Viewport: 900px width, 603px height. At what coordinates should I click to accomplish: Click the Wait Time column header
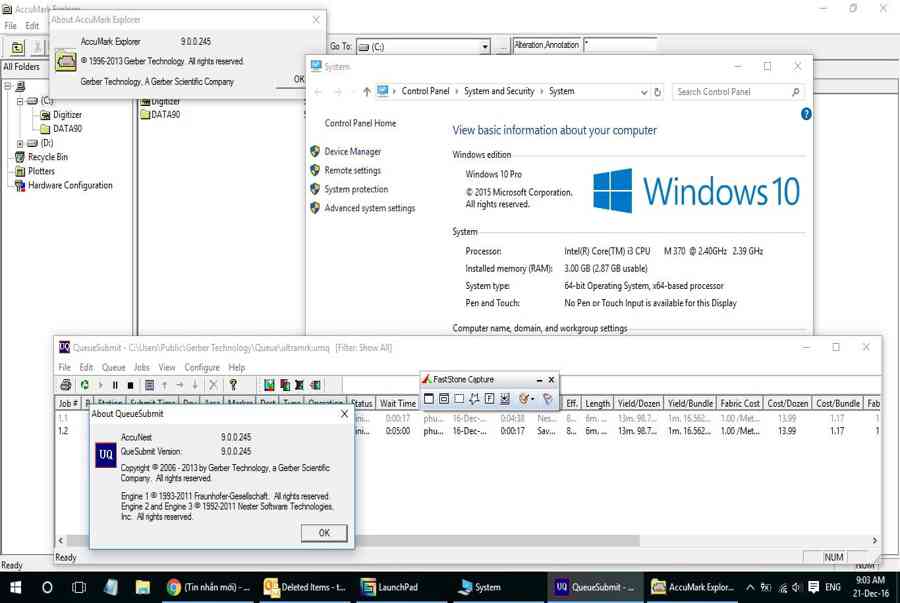pyautogui.click(x=397, y=403)
